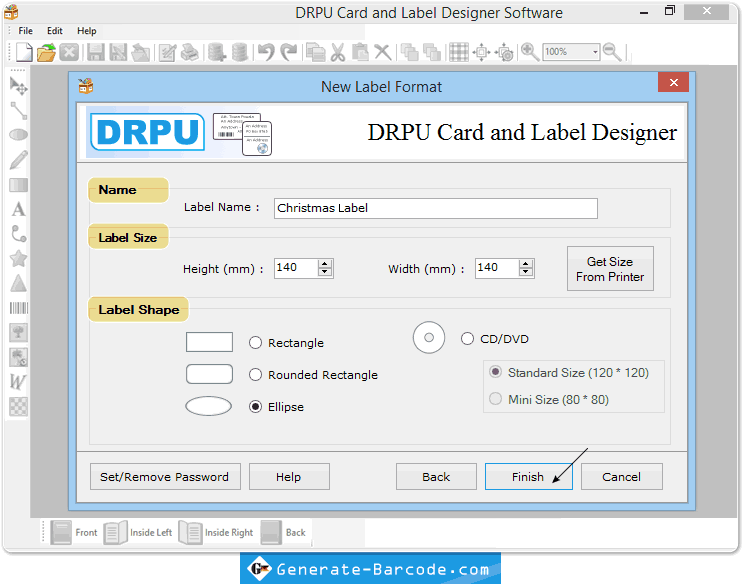Choose Mini Size (80 * 80) option
This screenshot has height=584, width=744.
(x=495, y=399)
